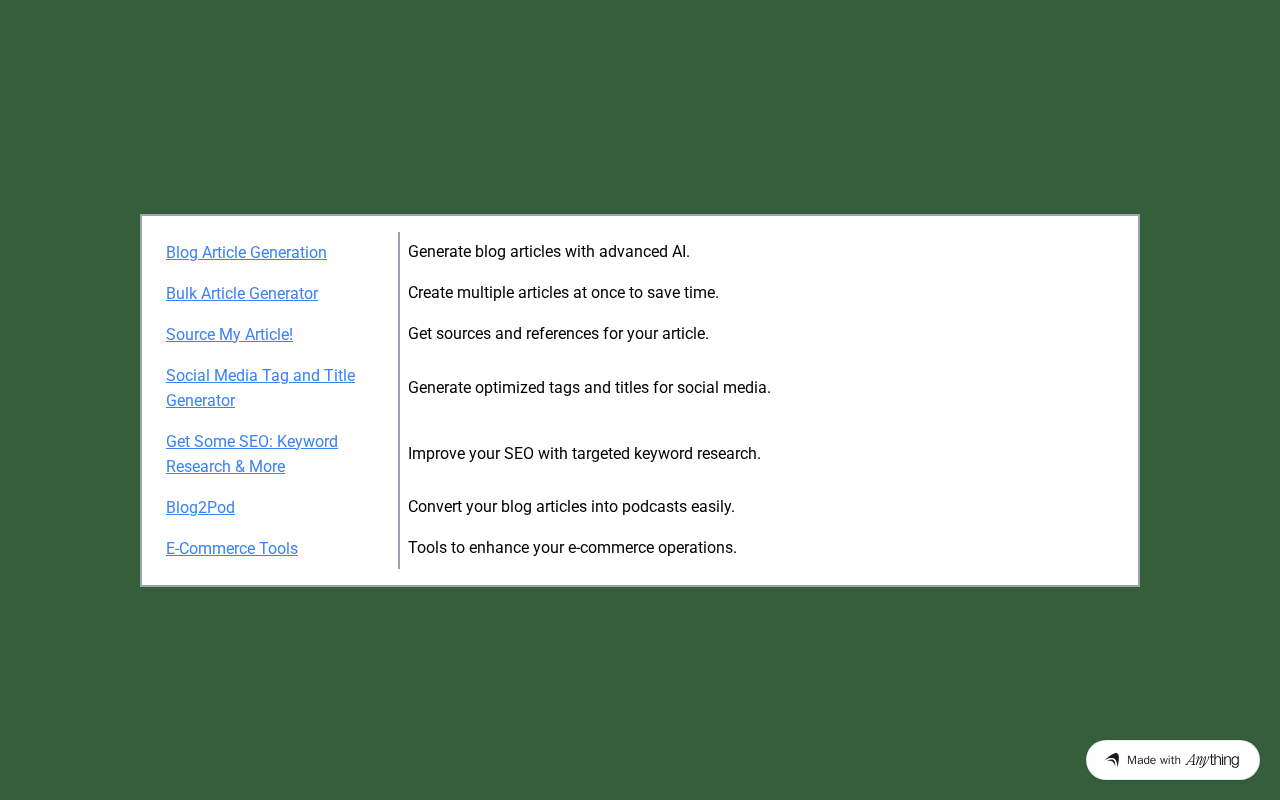
Task: Click the vertical divider between columns
Action: tap(399, 400)
